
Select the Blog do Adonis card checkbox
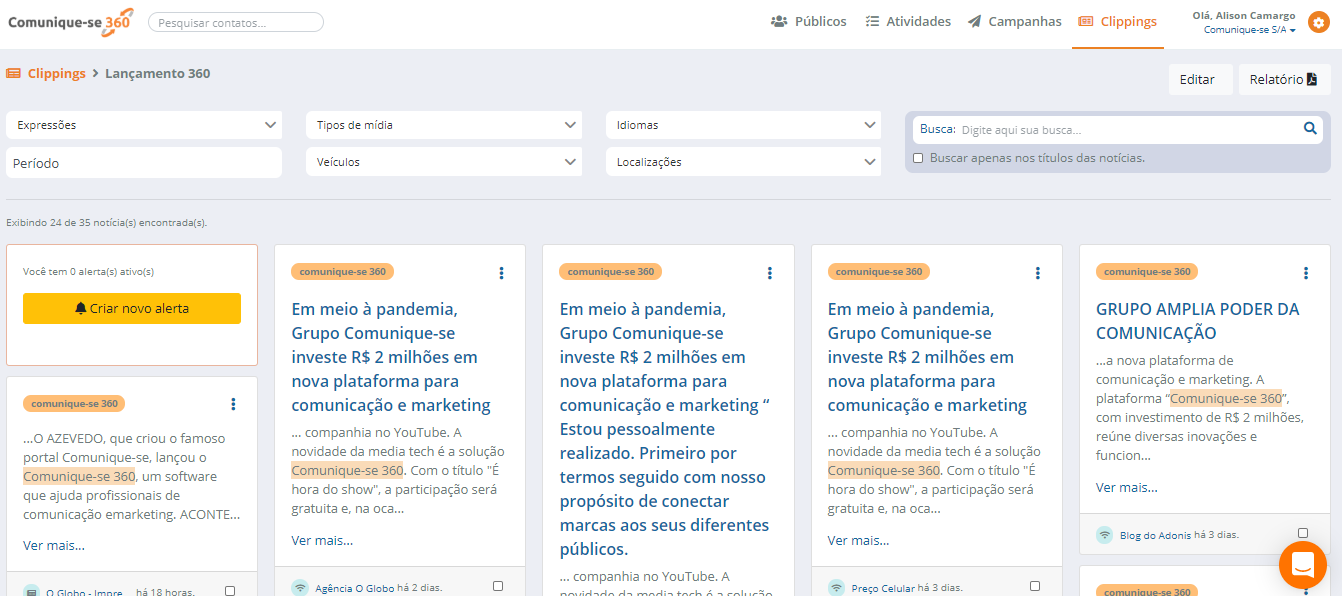click(1302, 533)
